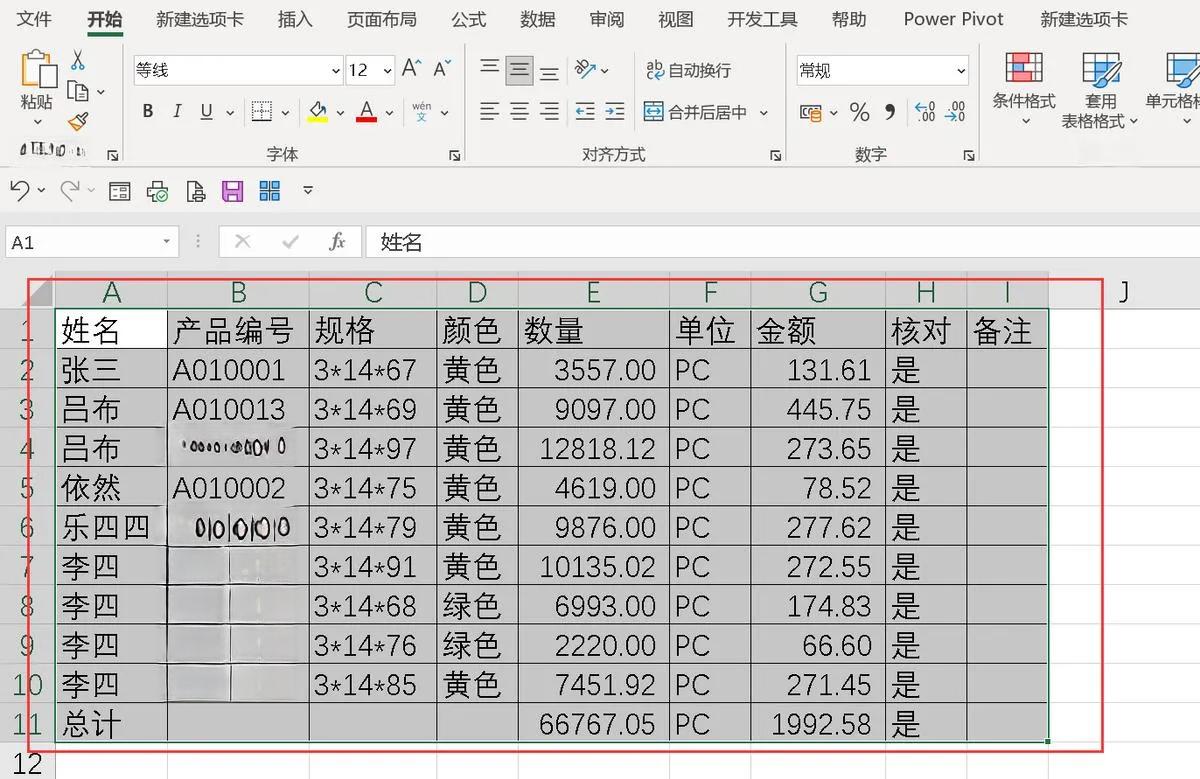Open the font name 等线 dropdown

336,70
